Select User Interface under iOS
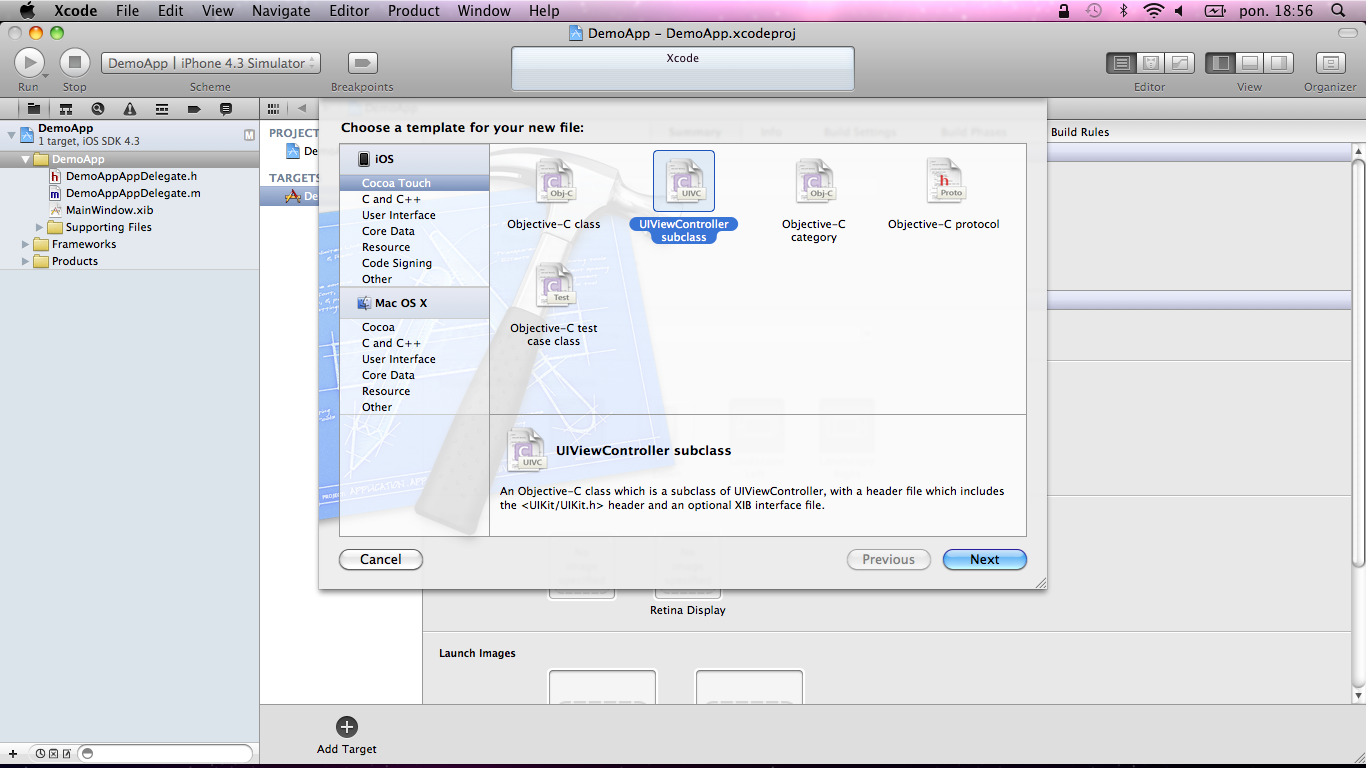Viewport: 1366px width, 768px height. click(x=398, y=215)
